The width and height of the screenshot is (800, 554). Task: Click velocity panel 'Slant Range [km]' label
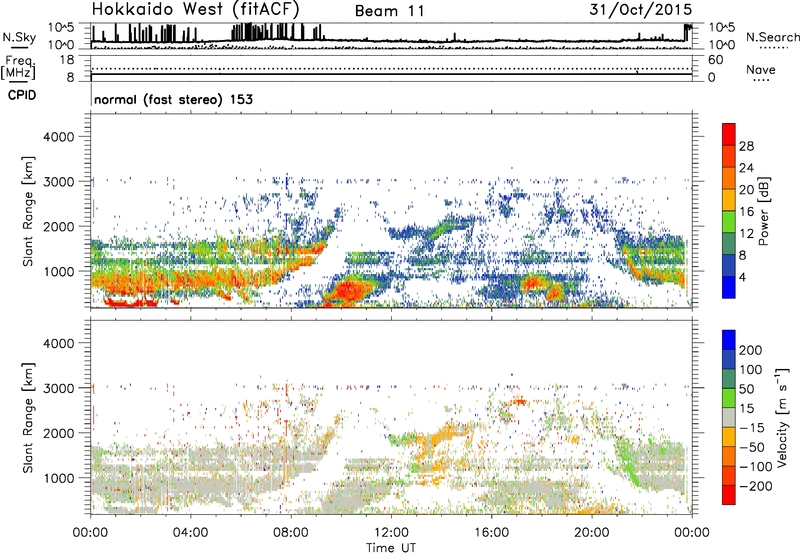pyautogui.click(x=28, y=417)
